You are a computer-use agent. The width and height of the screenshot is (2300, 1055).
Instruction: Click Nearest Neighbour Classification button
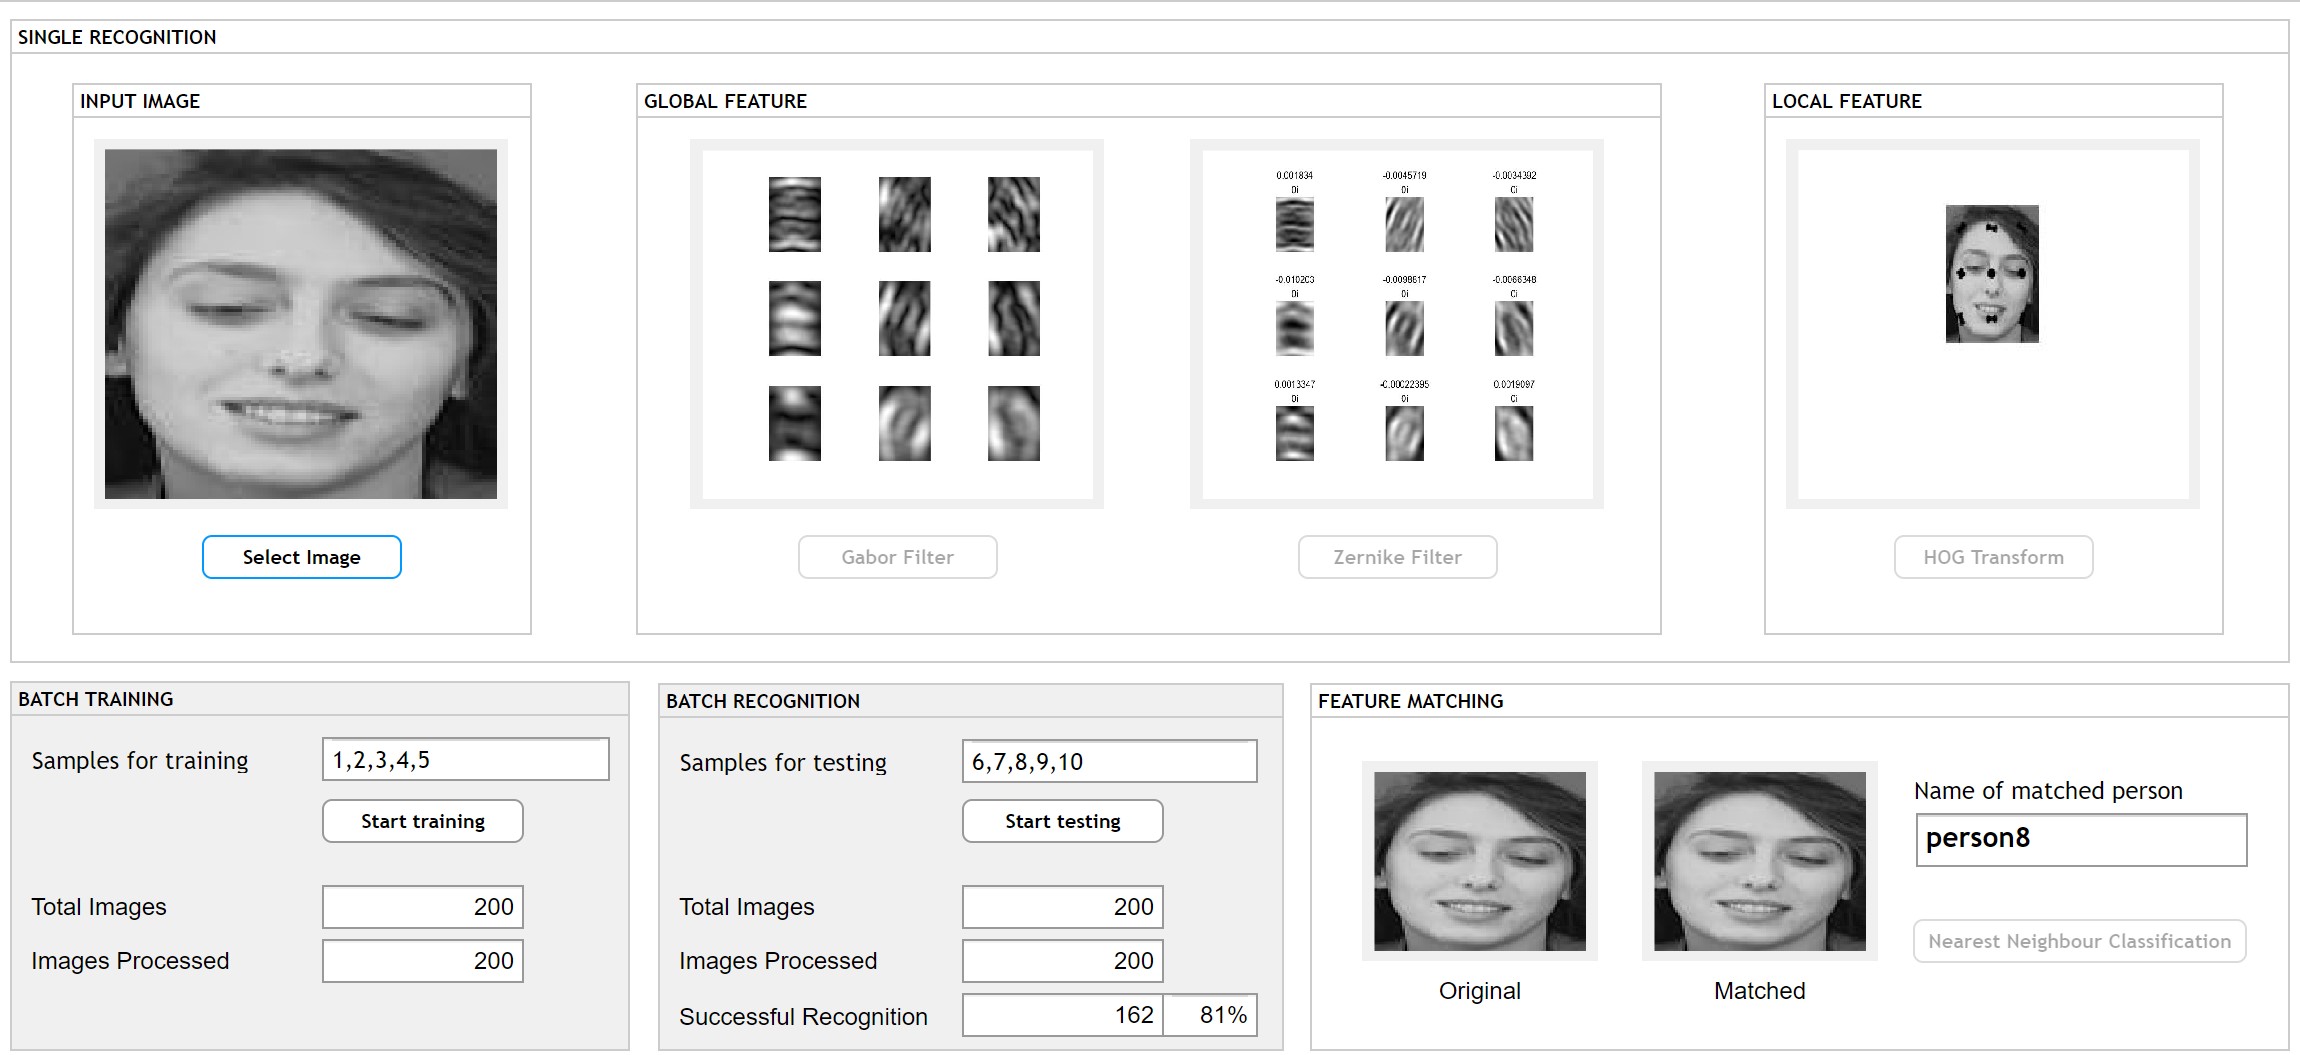(x=2079, y=941)
